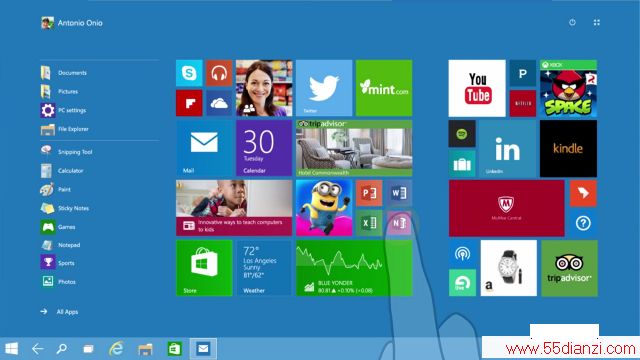Open the mint.com tile
This screenshot has height=360, width=640.
pyautogui.click(x=384, y=88)
